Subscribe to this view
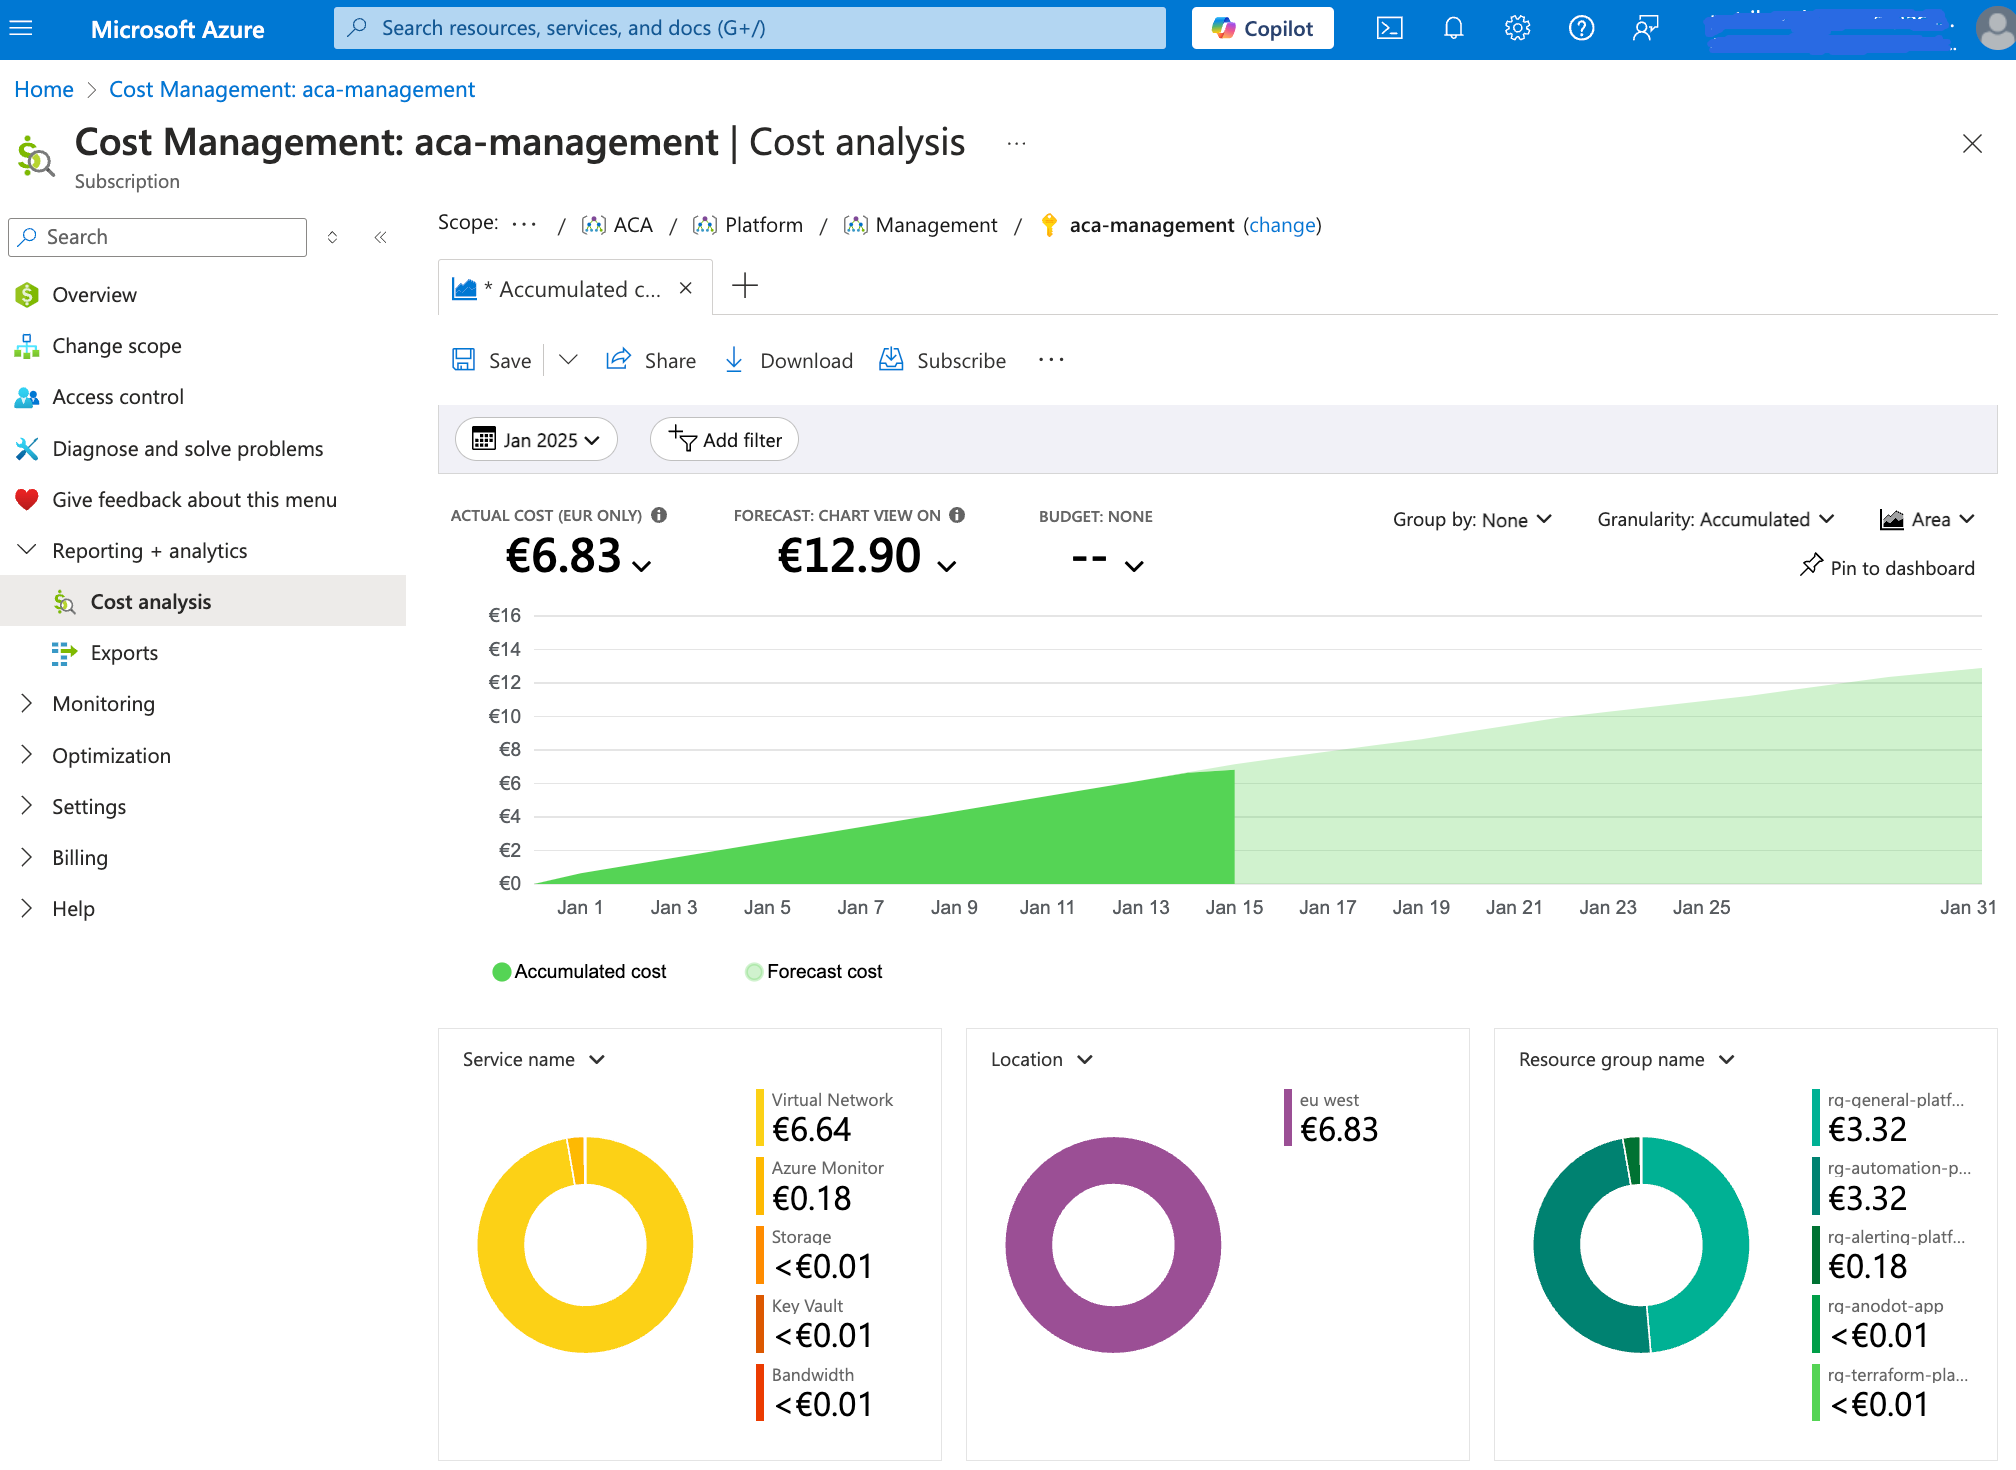2016x1470 pixels. [942, 360]
